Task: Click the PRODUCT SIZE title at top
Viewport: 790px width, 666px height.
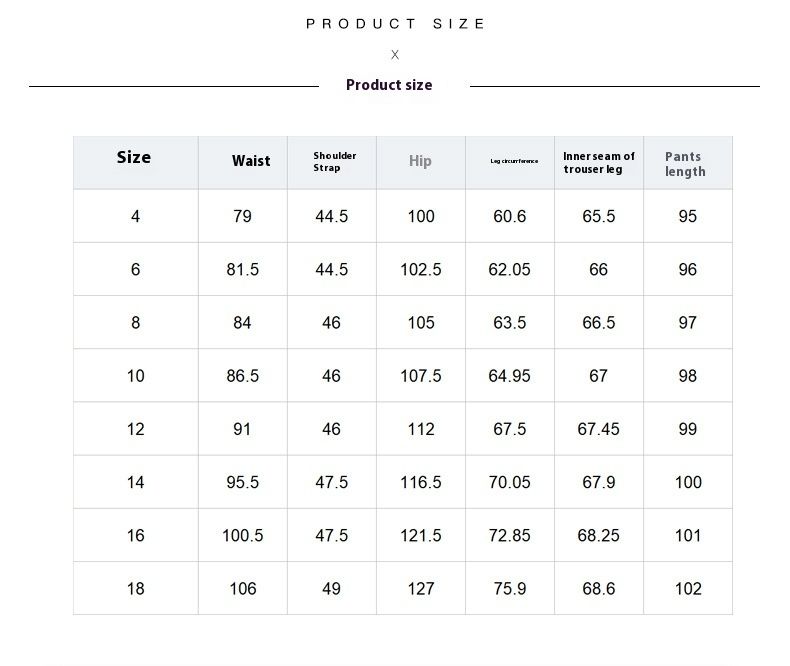Action: click(x=396, y=24)
